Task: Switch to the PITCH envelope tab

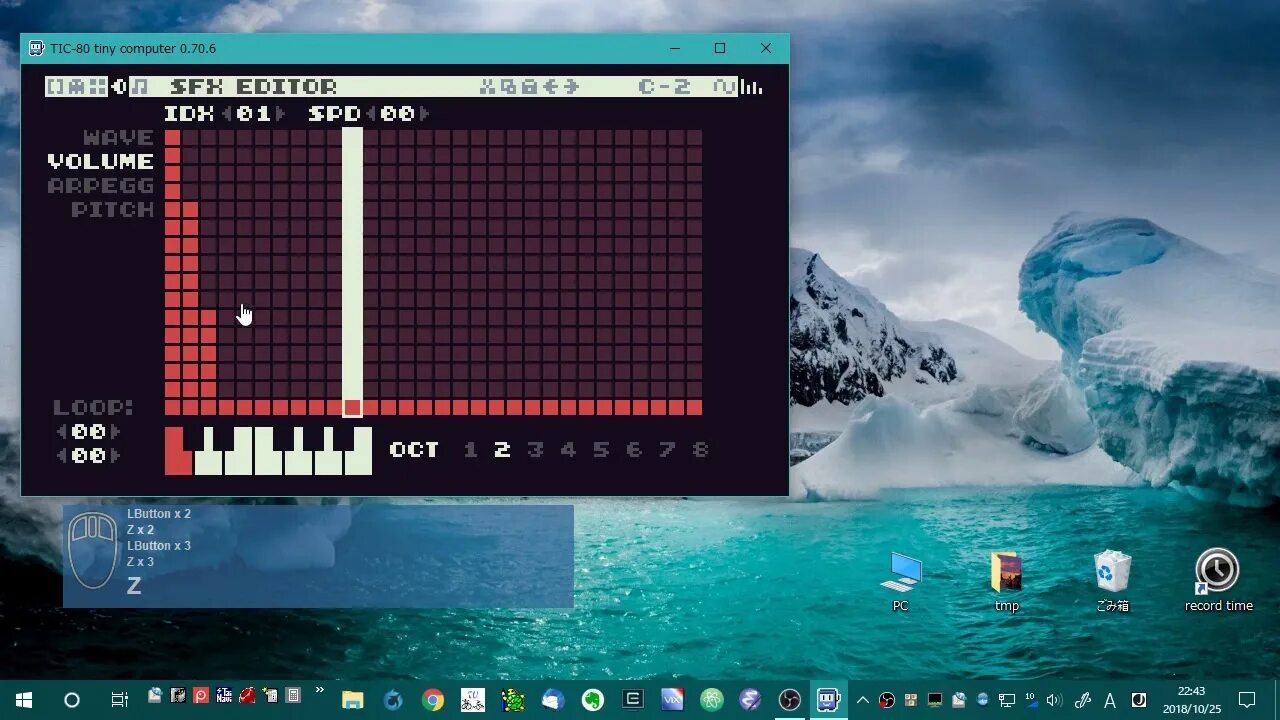Action: coord(113,210)
